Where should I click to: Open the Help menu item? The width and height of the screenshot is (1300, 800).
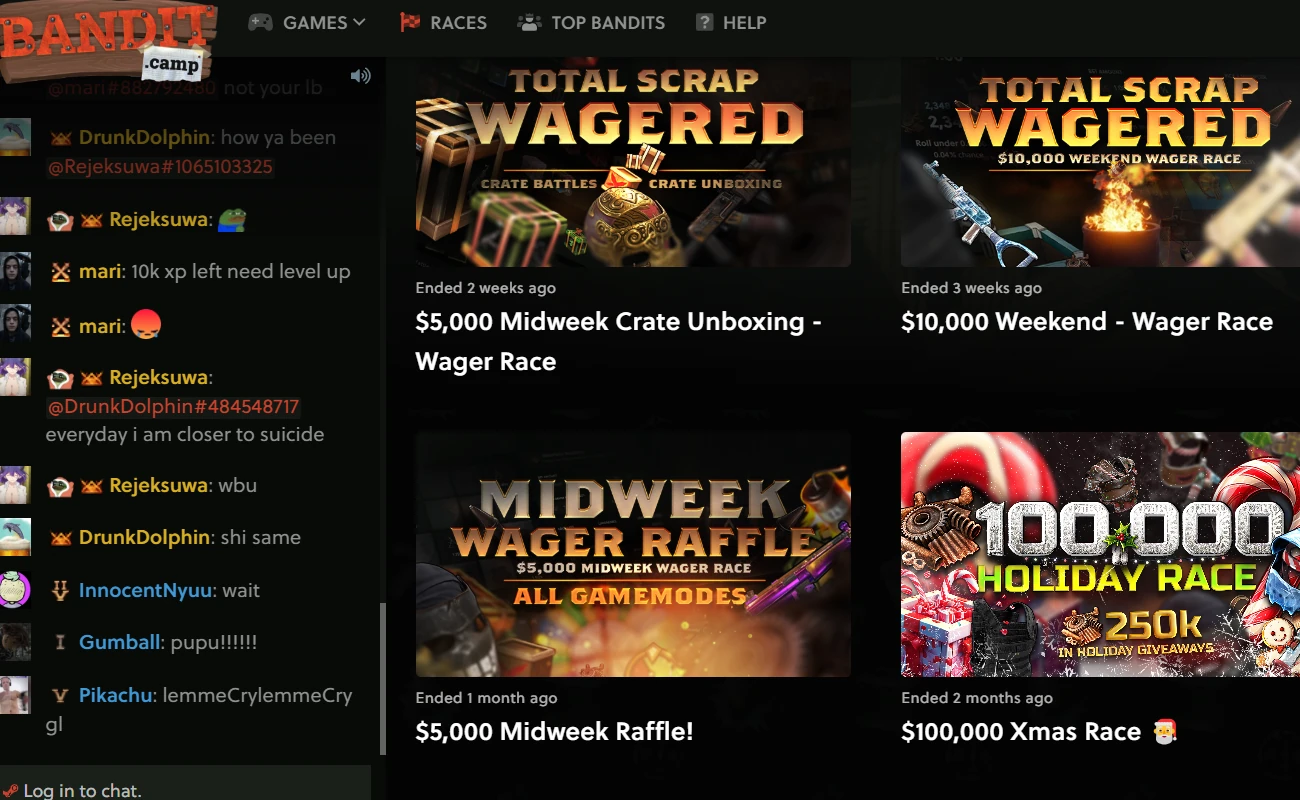(x=731, y=22)
